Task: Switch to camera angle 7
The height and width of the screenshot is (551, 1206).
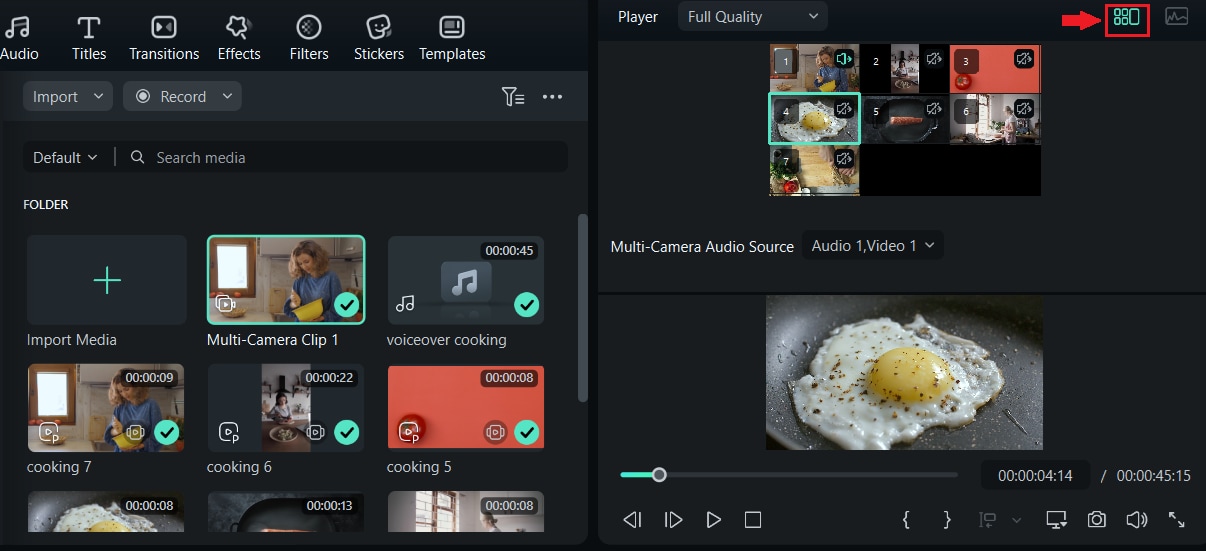Action: click(x=814, y=170)
